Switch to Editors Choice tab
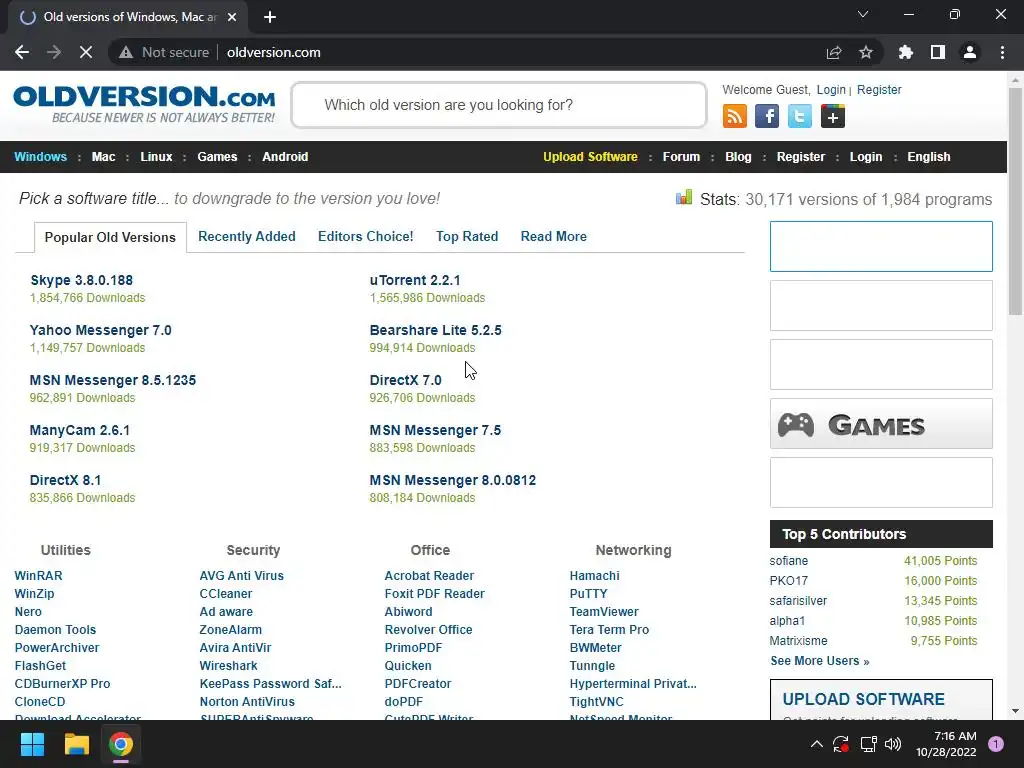Viewport: 1024px width, 768px height. coord(366,236)
